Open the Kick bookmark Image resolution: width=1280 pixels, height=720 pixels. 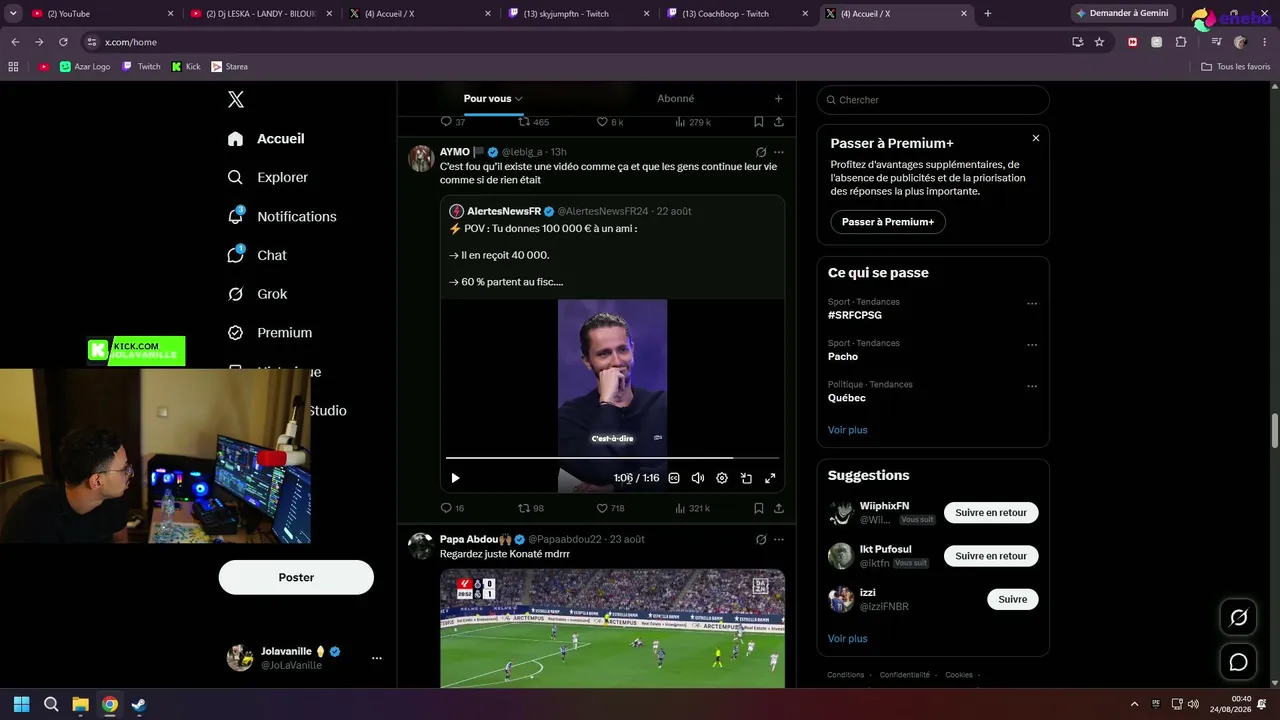pyautogui.click(x=186, y=67)
